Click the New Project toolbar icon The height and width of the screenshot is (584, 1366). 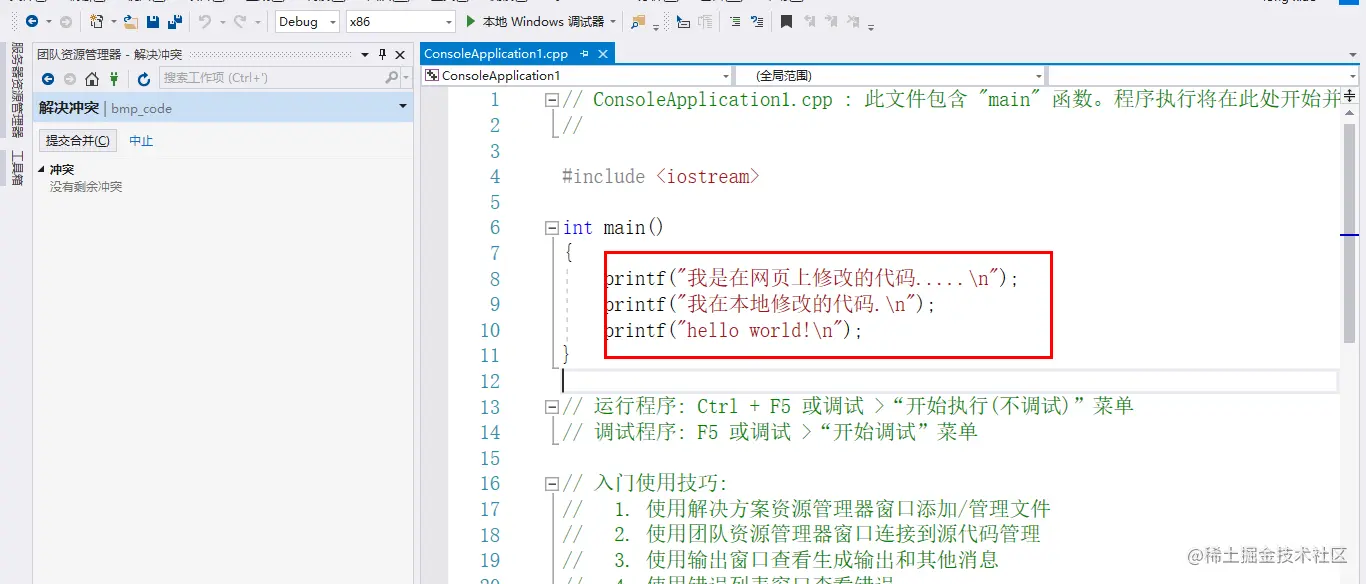97,21
